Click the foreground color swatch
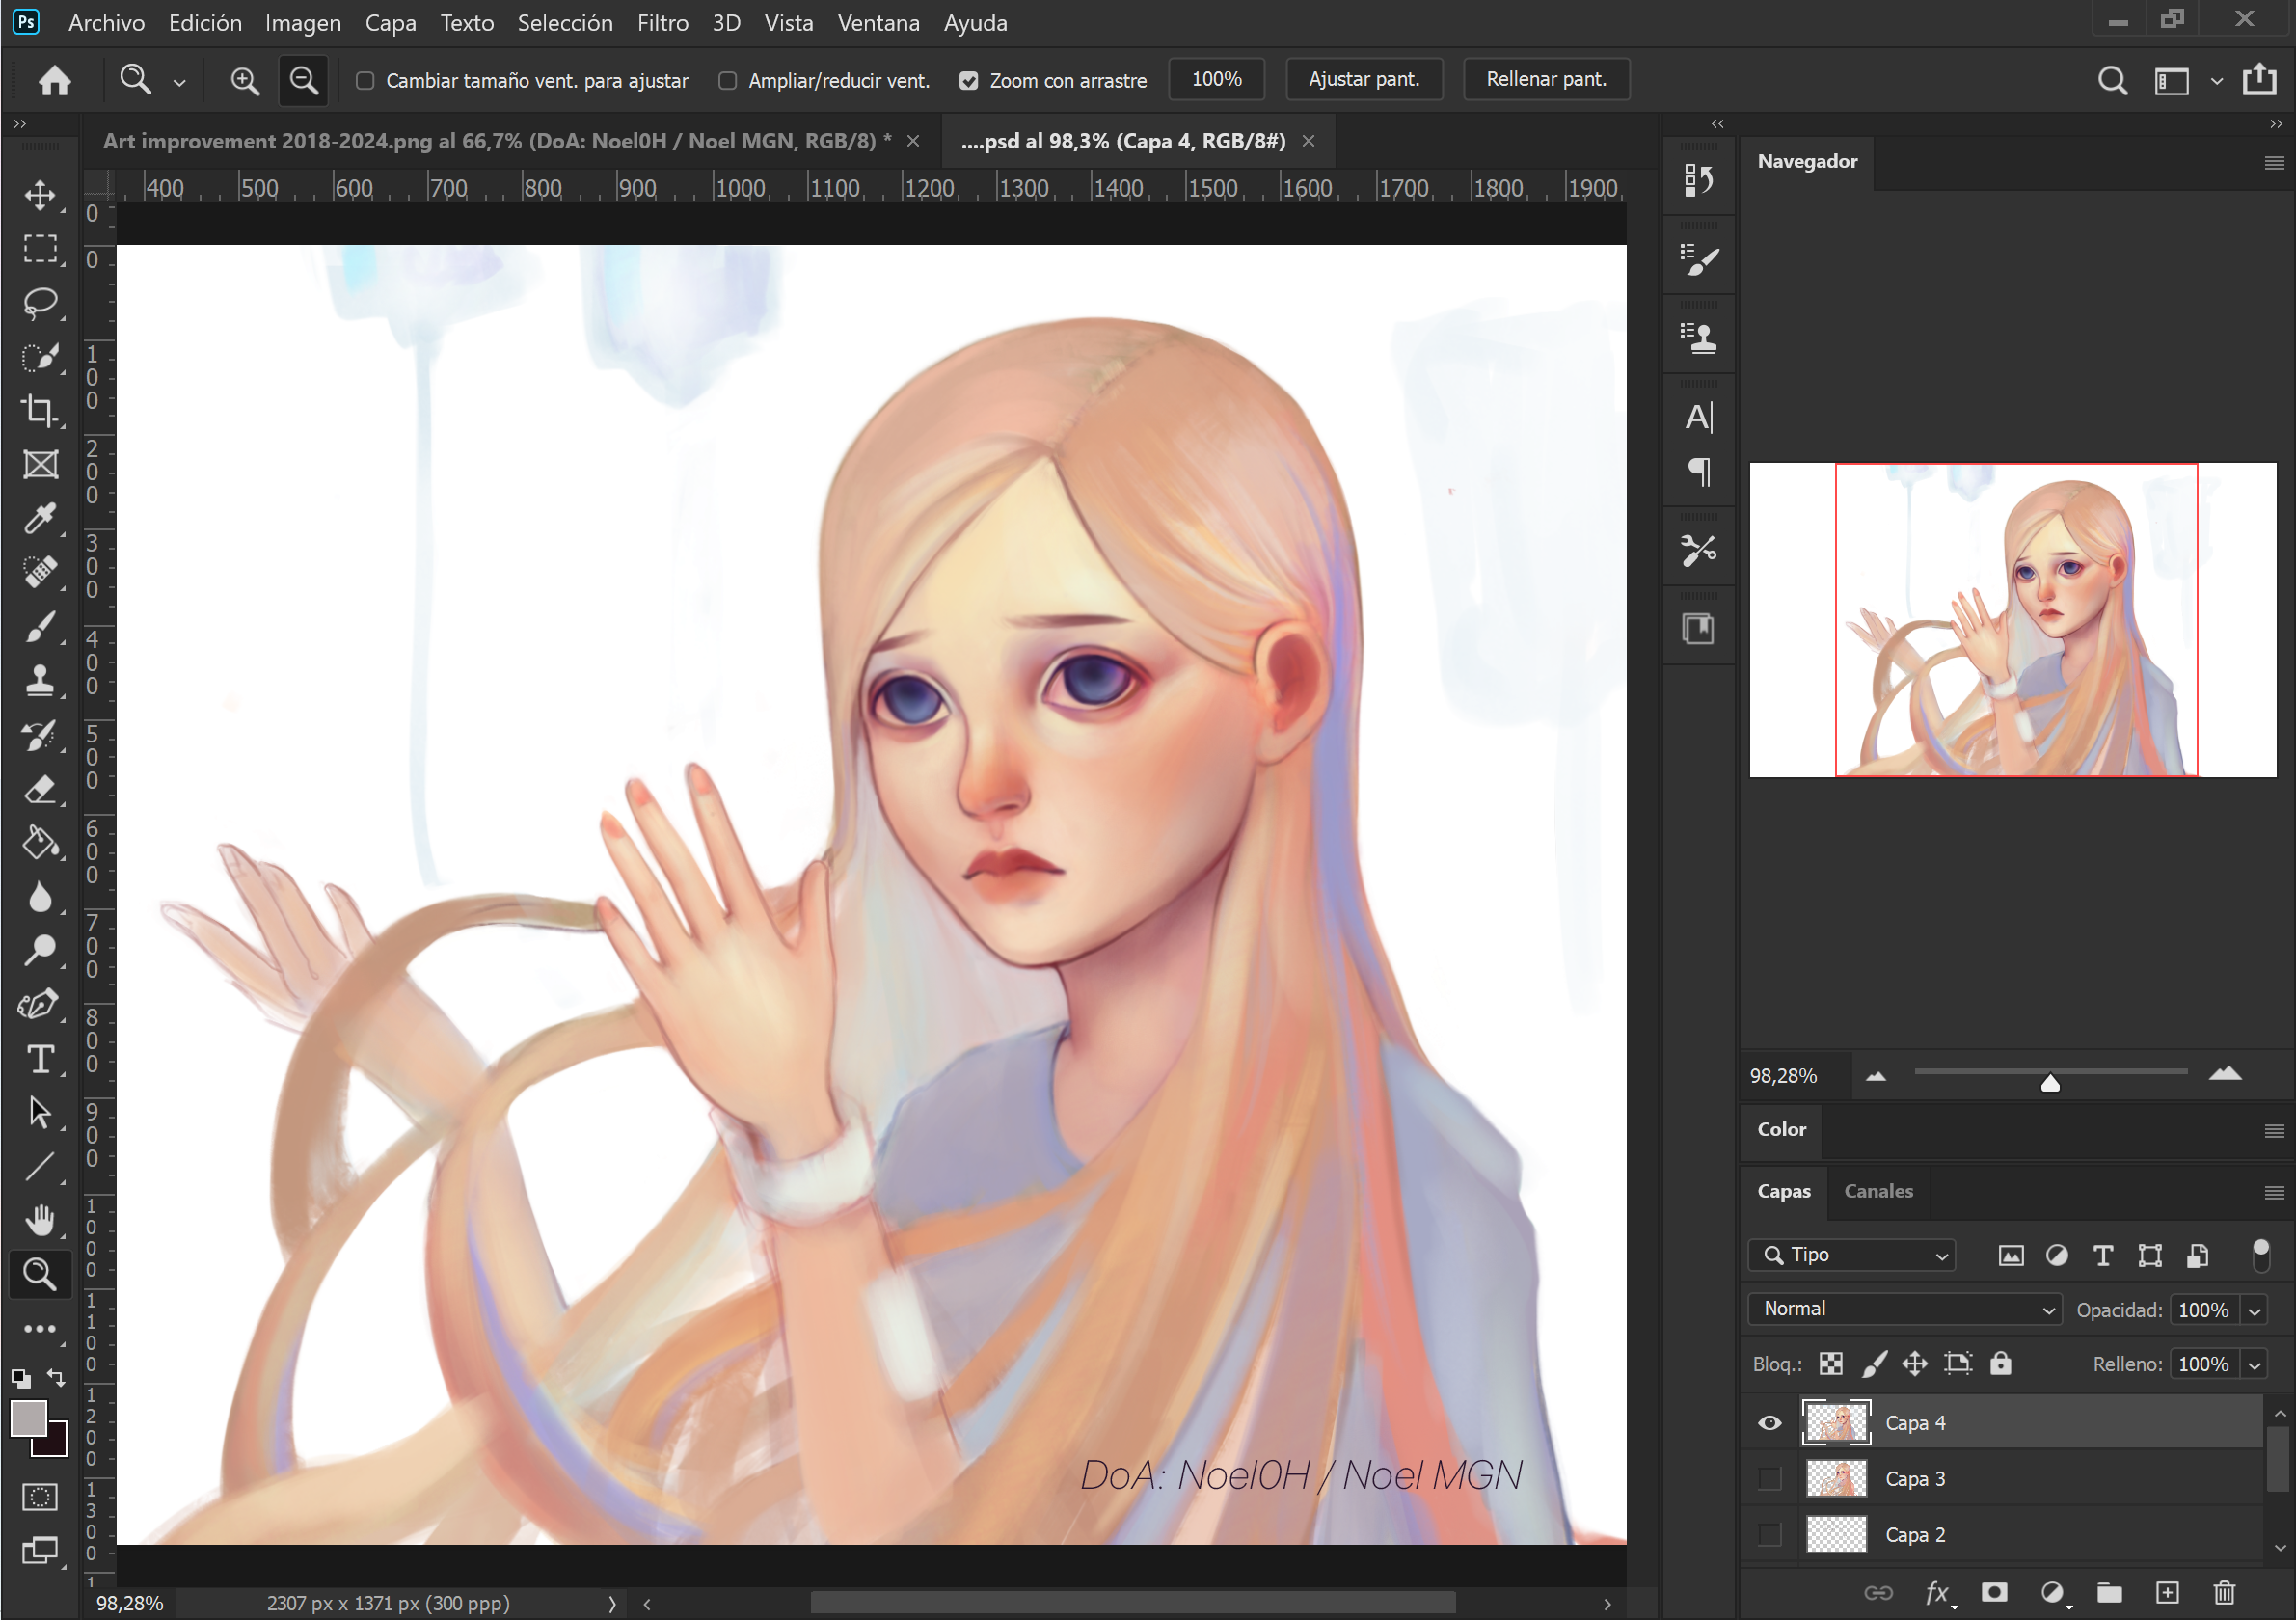 coord(28,1418)
